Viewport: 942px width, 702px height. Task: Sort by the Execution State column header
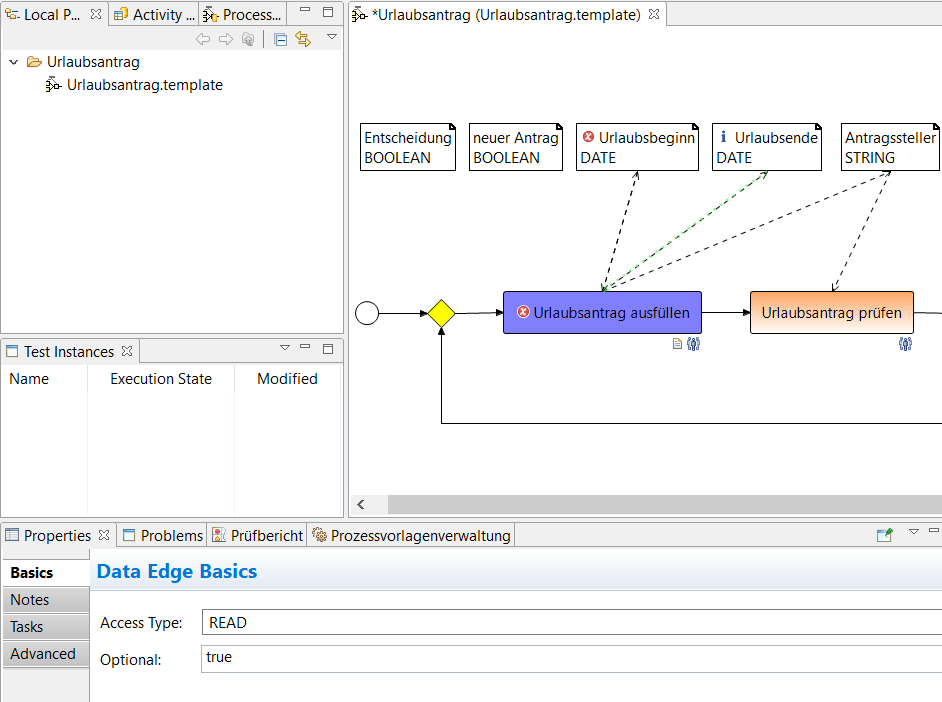[161, 379]
